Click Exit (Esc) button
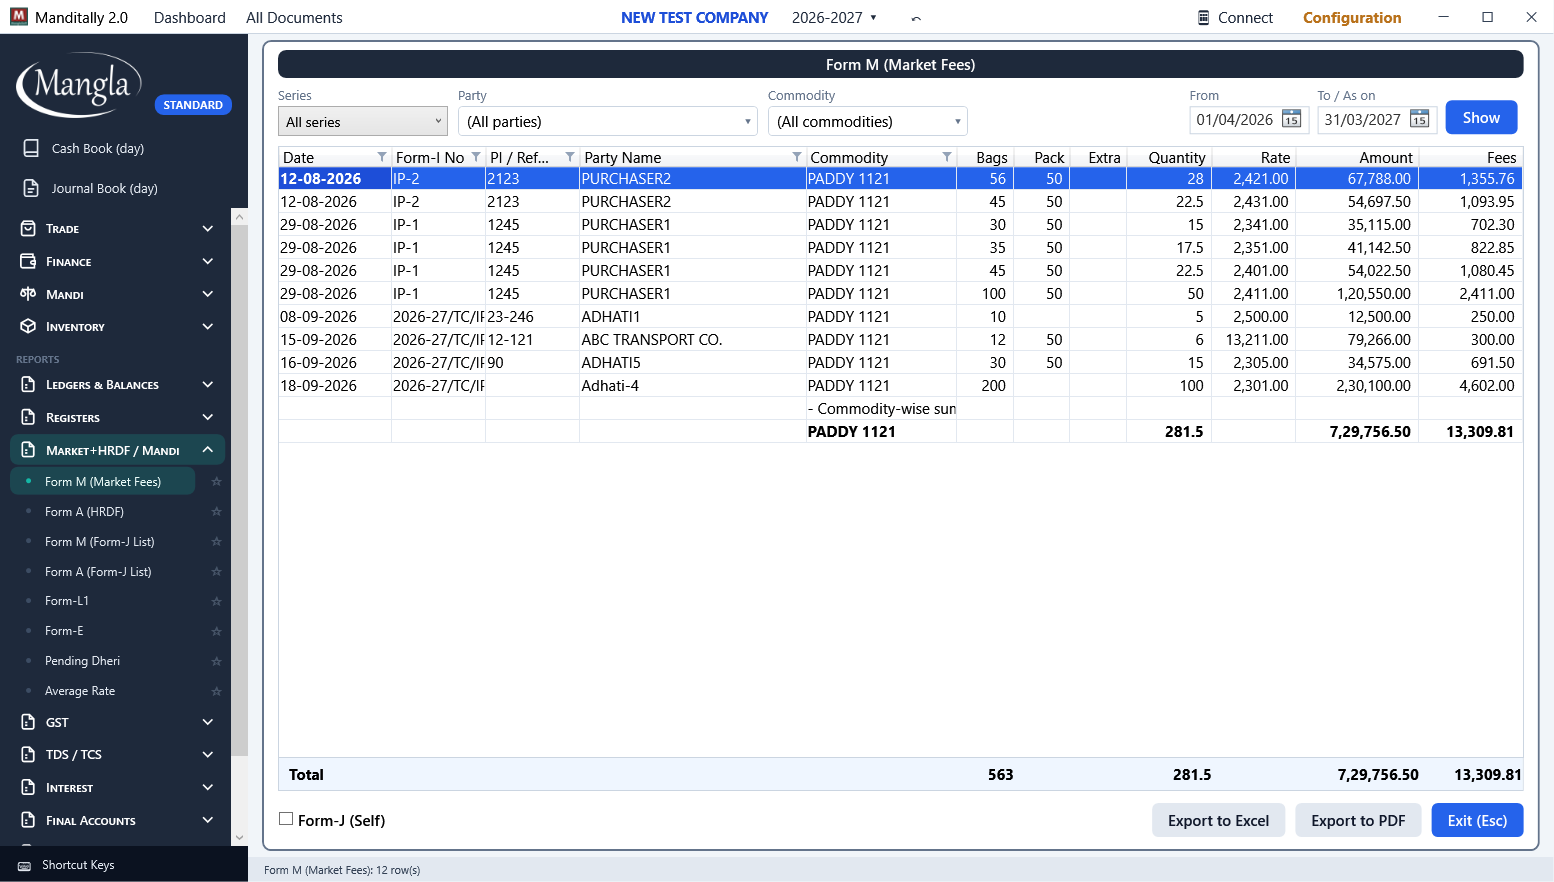 click(x=1477, y=820)
